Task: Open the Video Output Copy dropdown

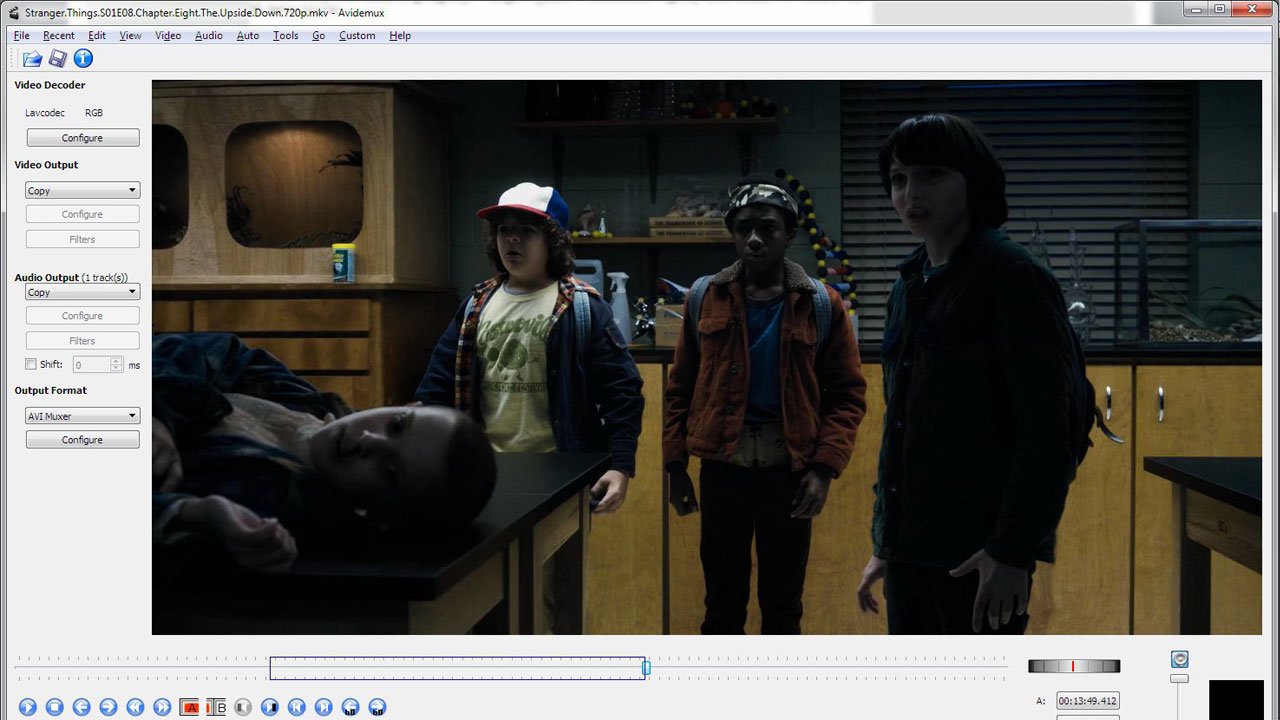Action: click(x=82, y=189)
